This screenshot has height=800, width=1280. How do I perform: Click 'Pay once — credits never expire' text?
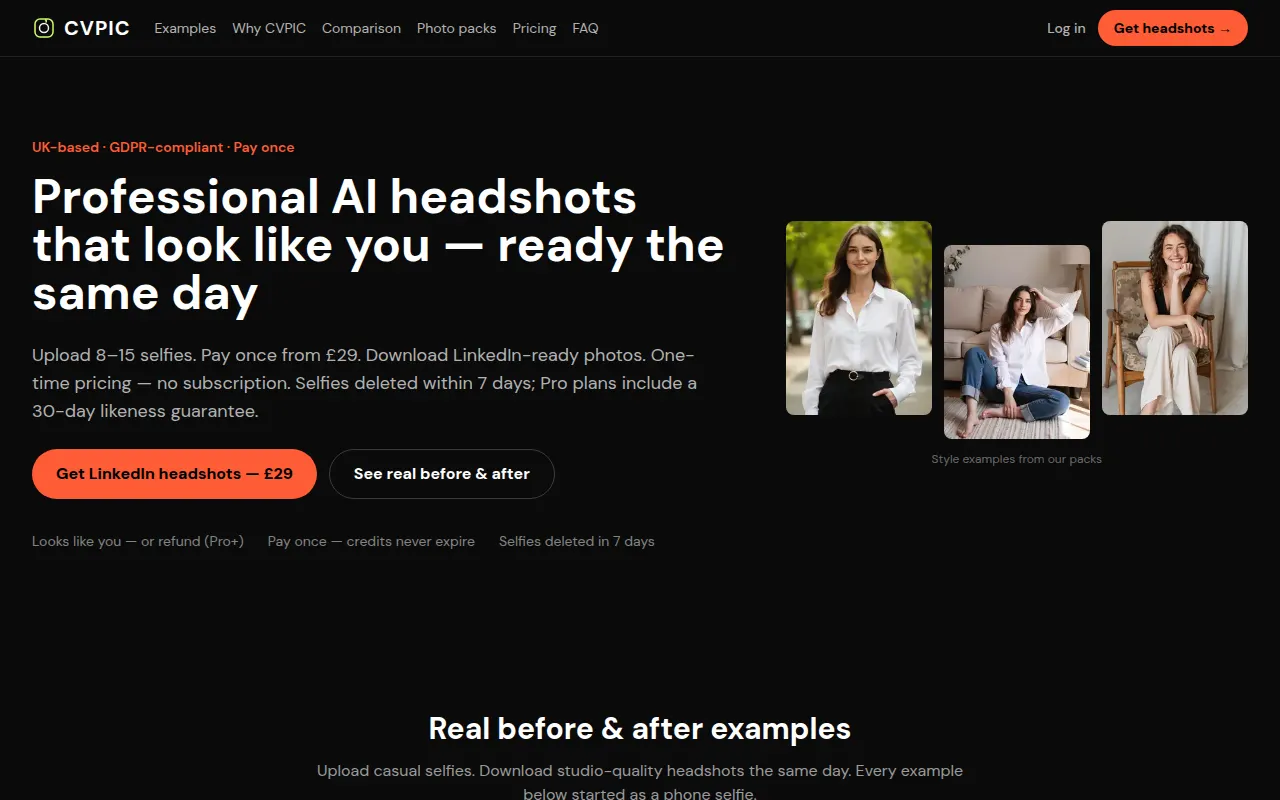pos(371,541)
